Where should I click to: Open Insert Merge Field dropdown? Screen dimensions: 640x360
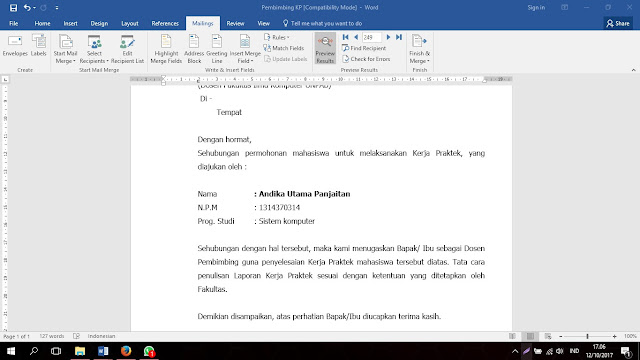(245, 49)
